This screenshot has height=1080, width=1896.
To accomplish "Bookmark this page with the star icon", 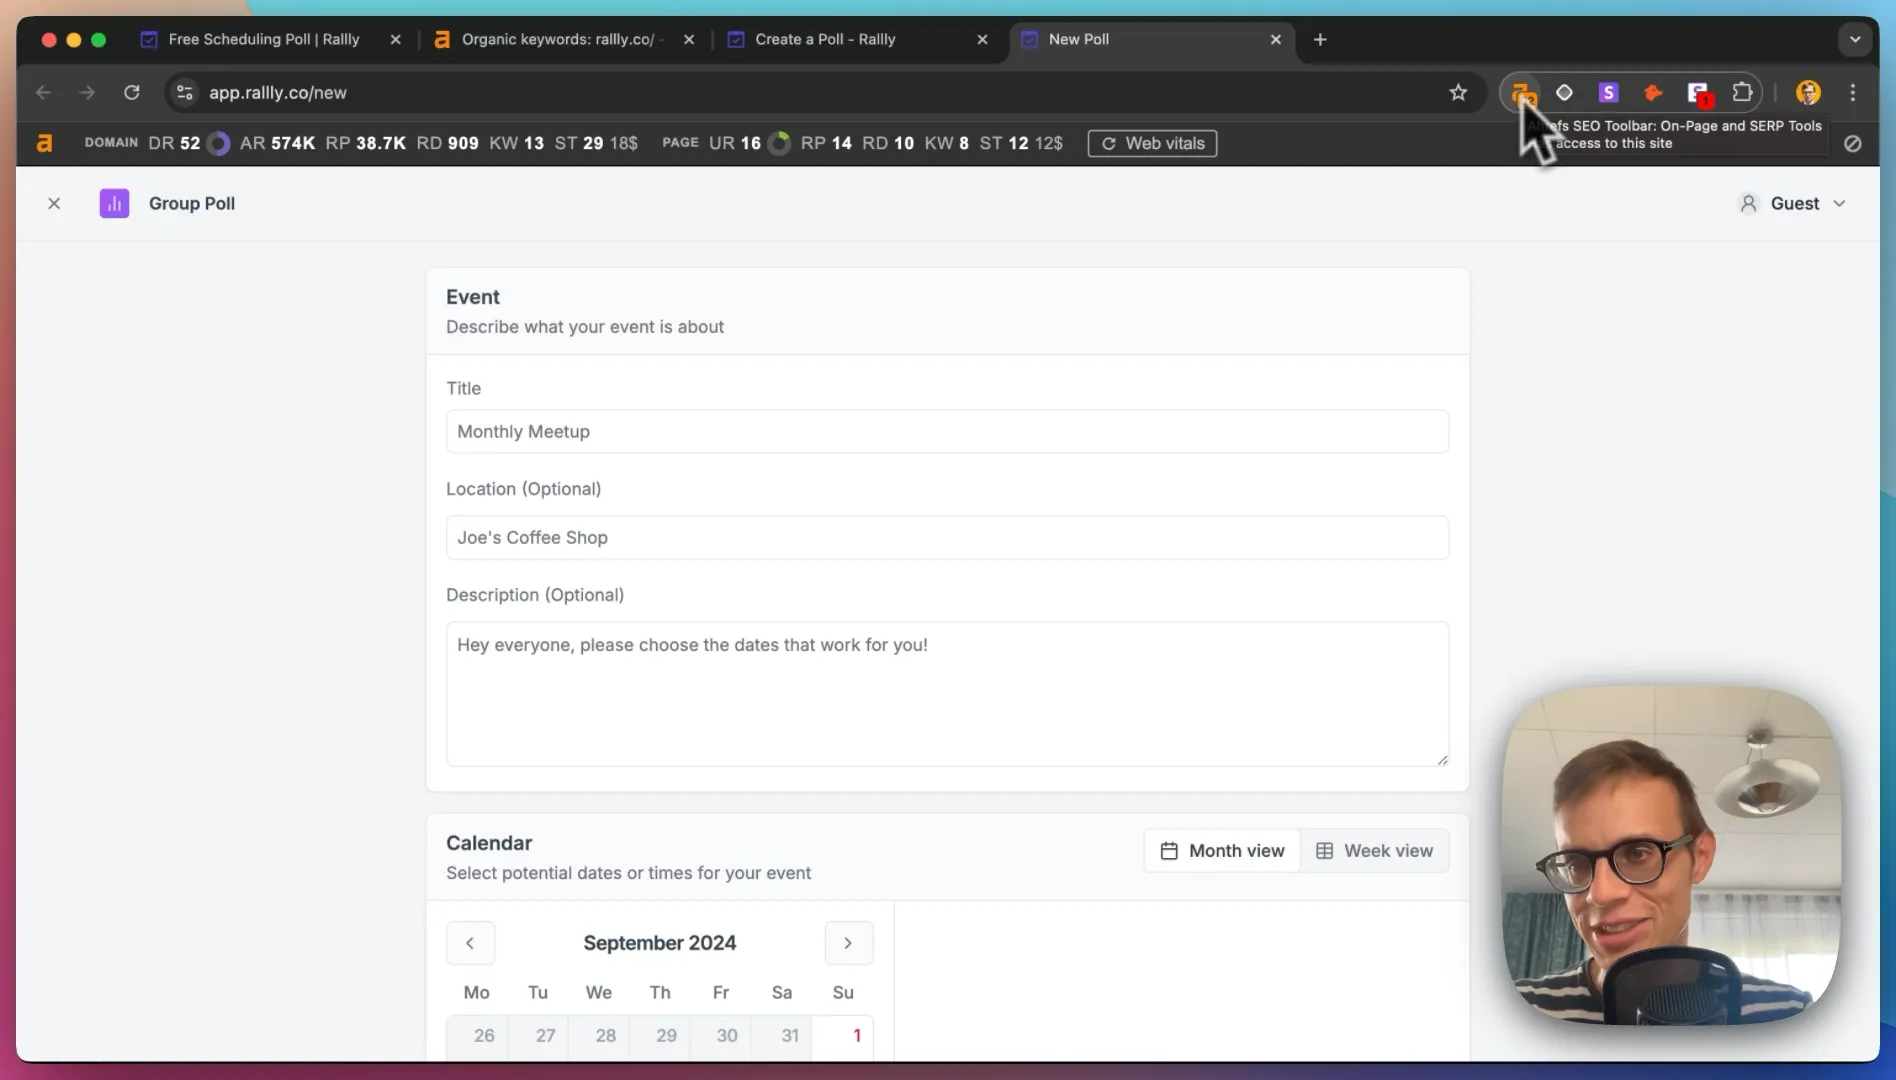I will 1458,92.
